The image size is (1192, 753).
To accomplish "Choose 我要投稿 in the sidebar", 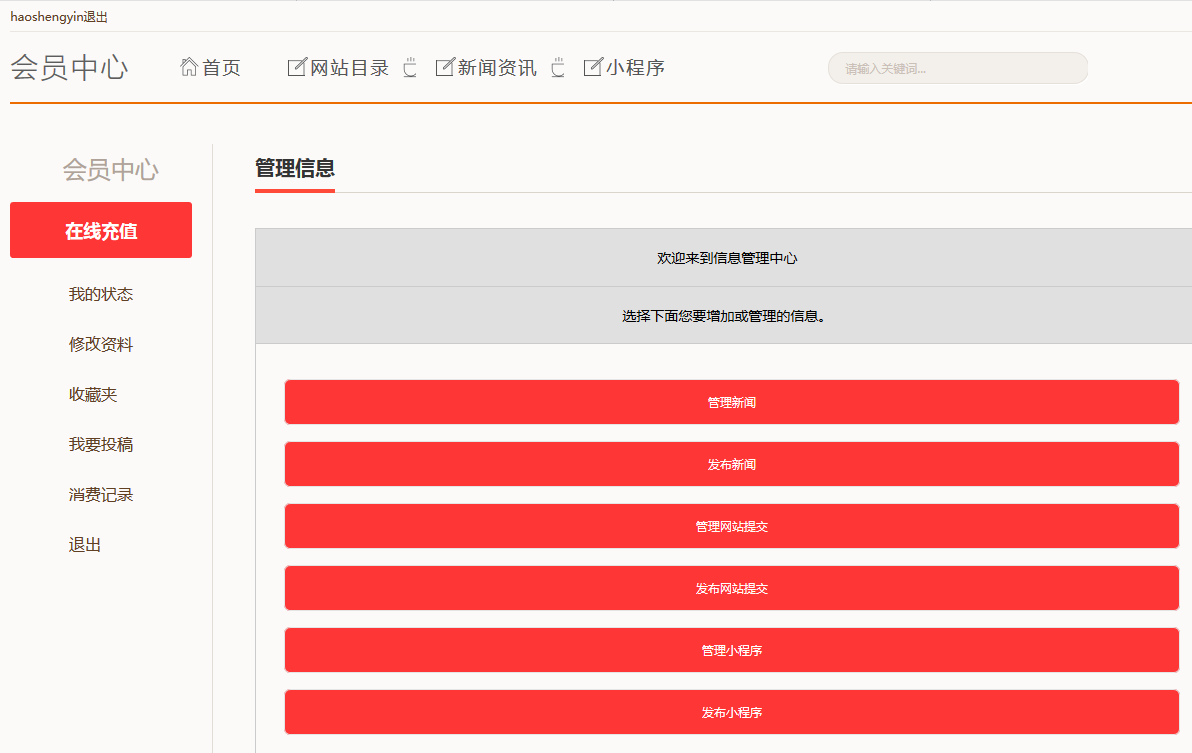I will tap(101, 444).
